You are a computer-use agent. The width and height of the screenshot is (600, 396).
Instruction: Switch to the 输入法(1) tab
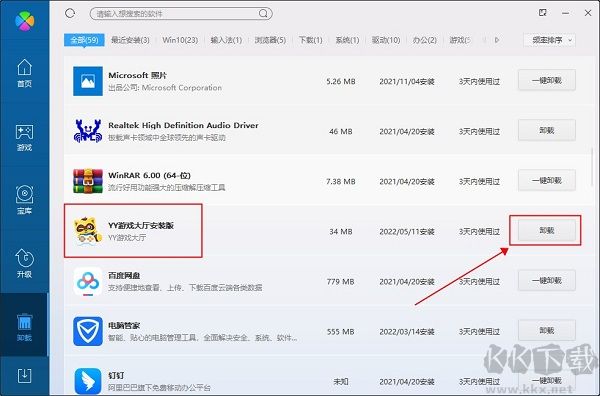click(x=226, y=40)
